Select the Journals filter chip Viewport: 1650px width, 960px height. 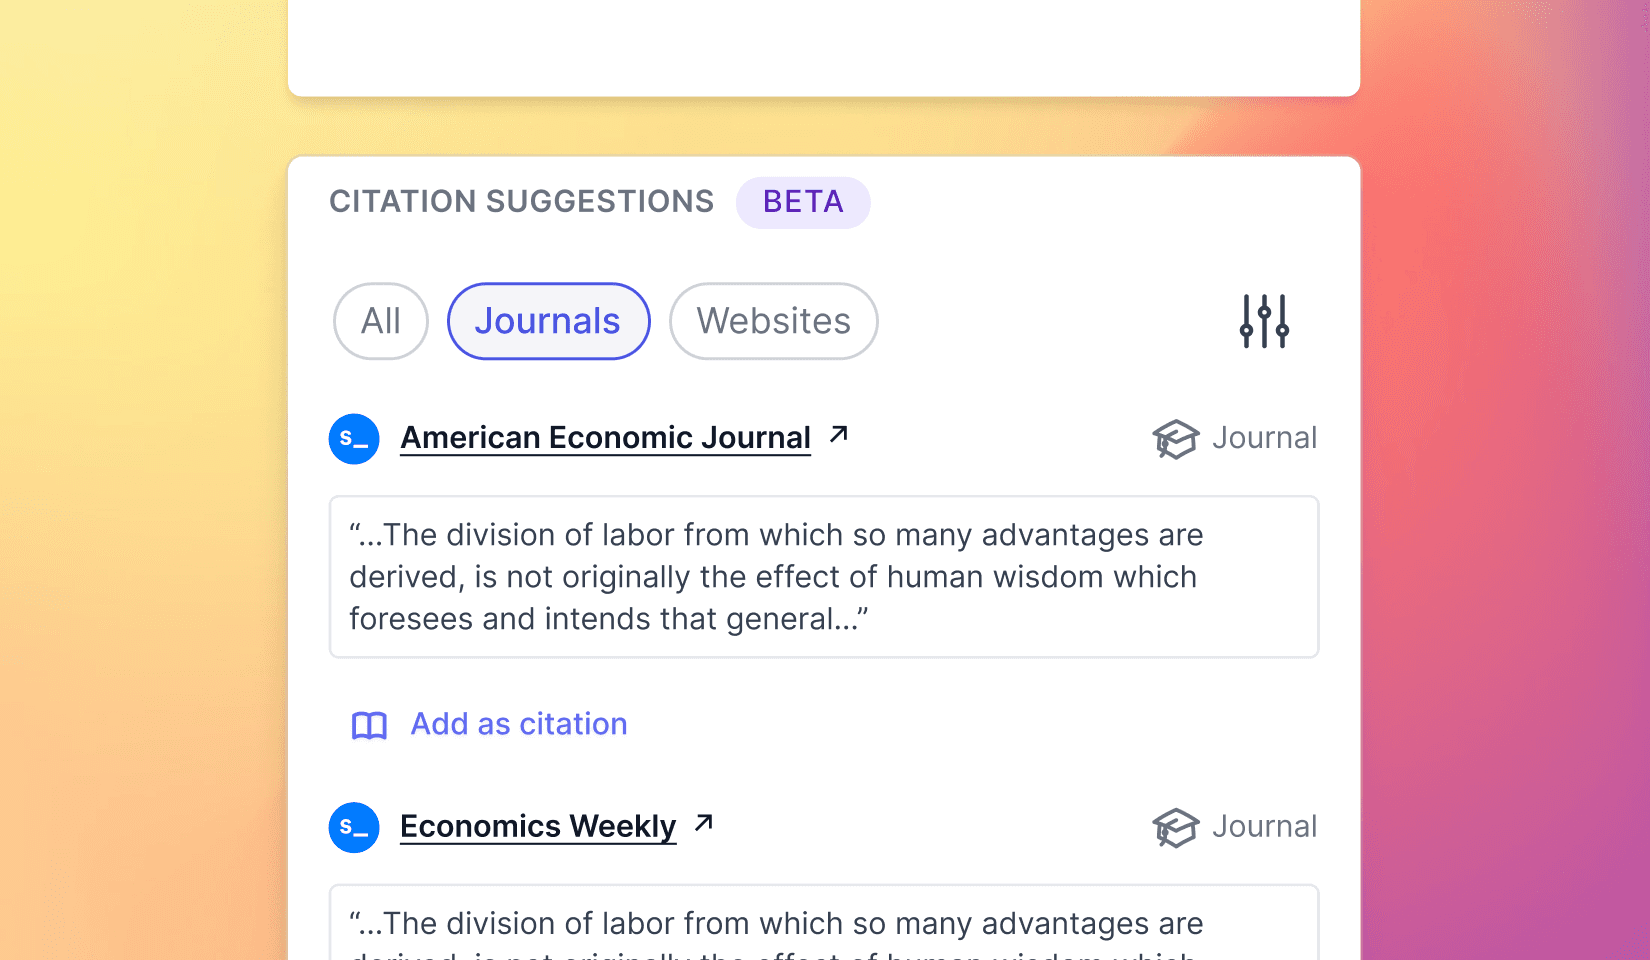tap(548, 321)
